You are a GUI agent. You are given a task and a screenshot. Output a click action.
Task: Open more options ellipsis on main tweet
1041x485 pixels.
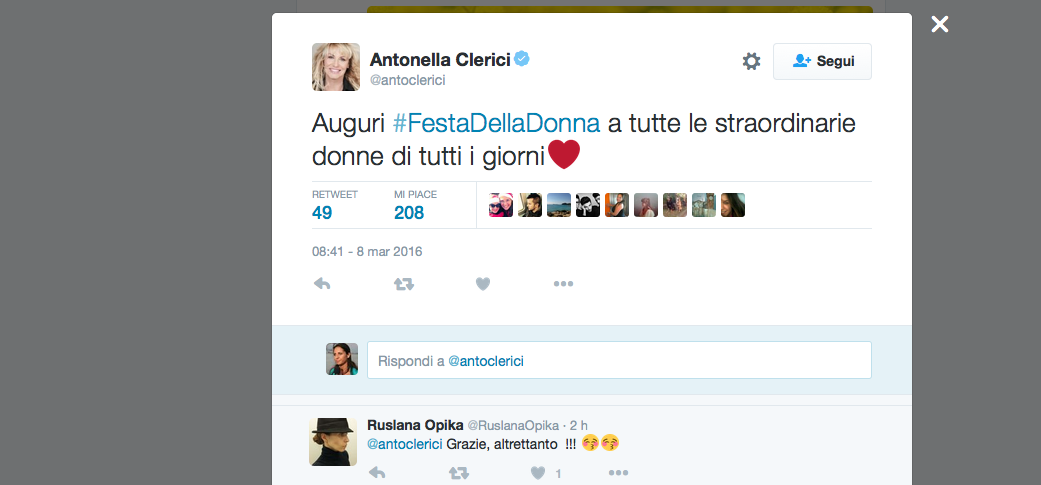click(563, 284)
